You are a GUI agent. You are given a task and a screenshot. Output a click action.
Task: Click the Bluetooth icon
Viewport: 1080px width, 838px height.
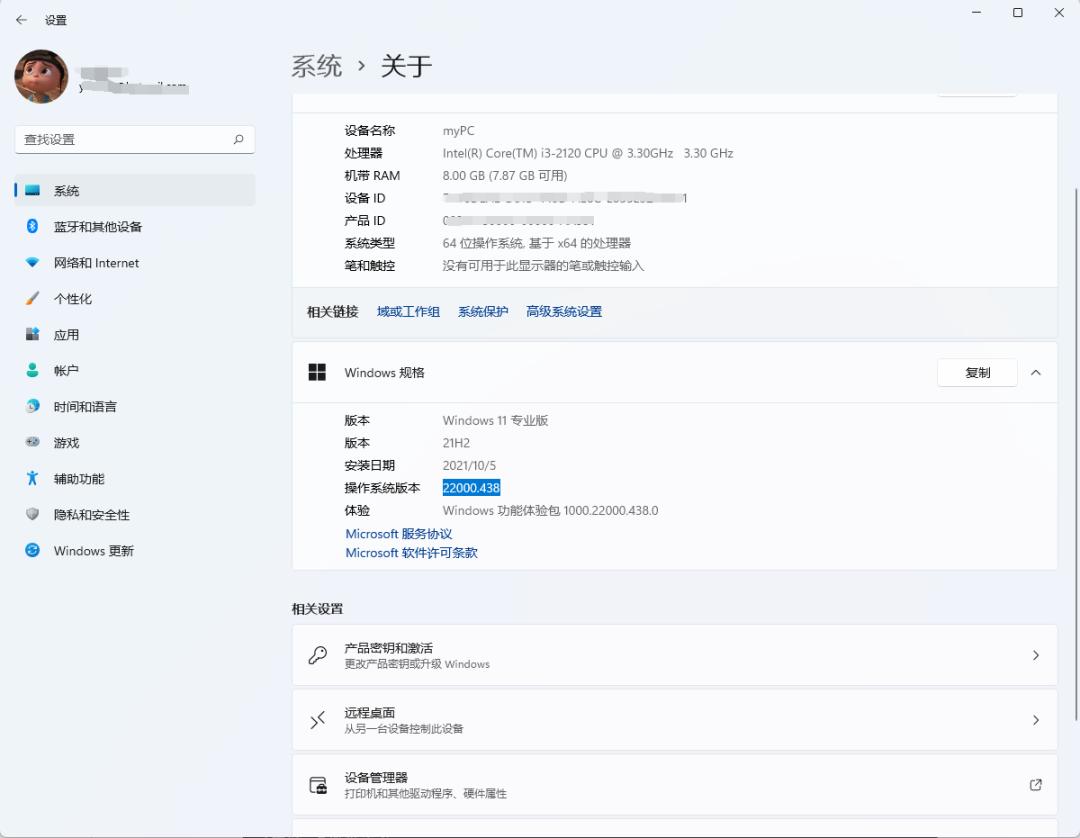coord(32,226)
